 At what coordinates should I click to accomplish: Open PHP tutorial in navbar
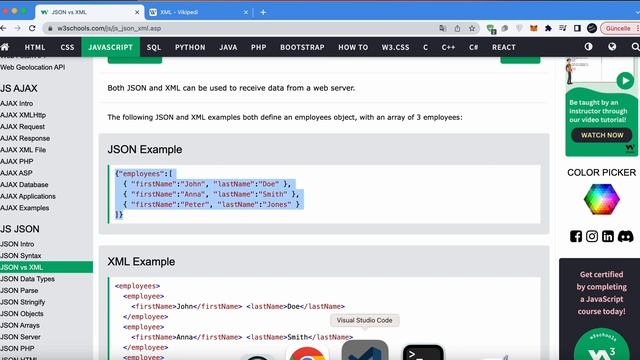point(258,47)
